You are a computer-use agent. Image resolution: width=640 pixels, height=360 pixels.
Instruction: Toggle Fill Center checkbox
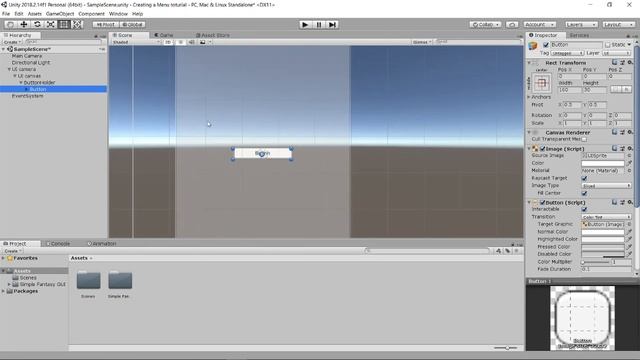pyautogui.click(x=584, y=193)
